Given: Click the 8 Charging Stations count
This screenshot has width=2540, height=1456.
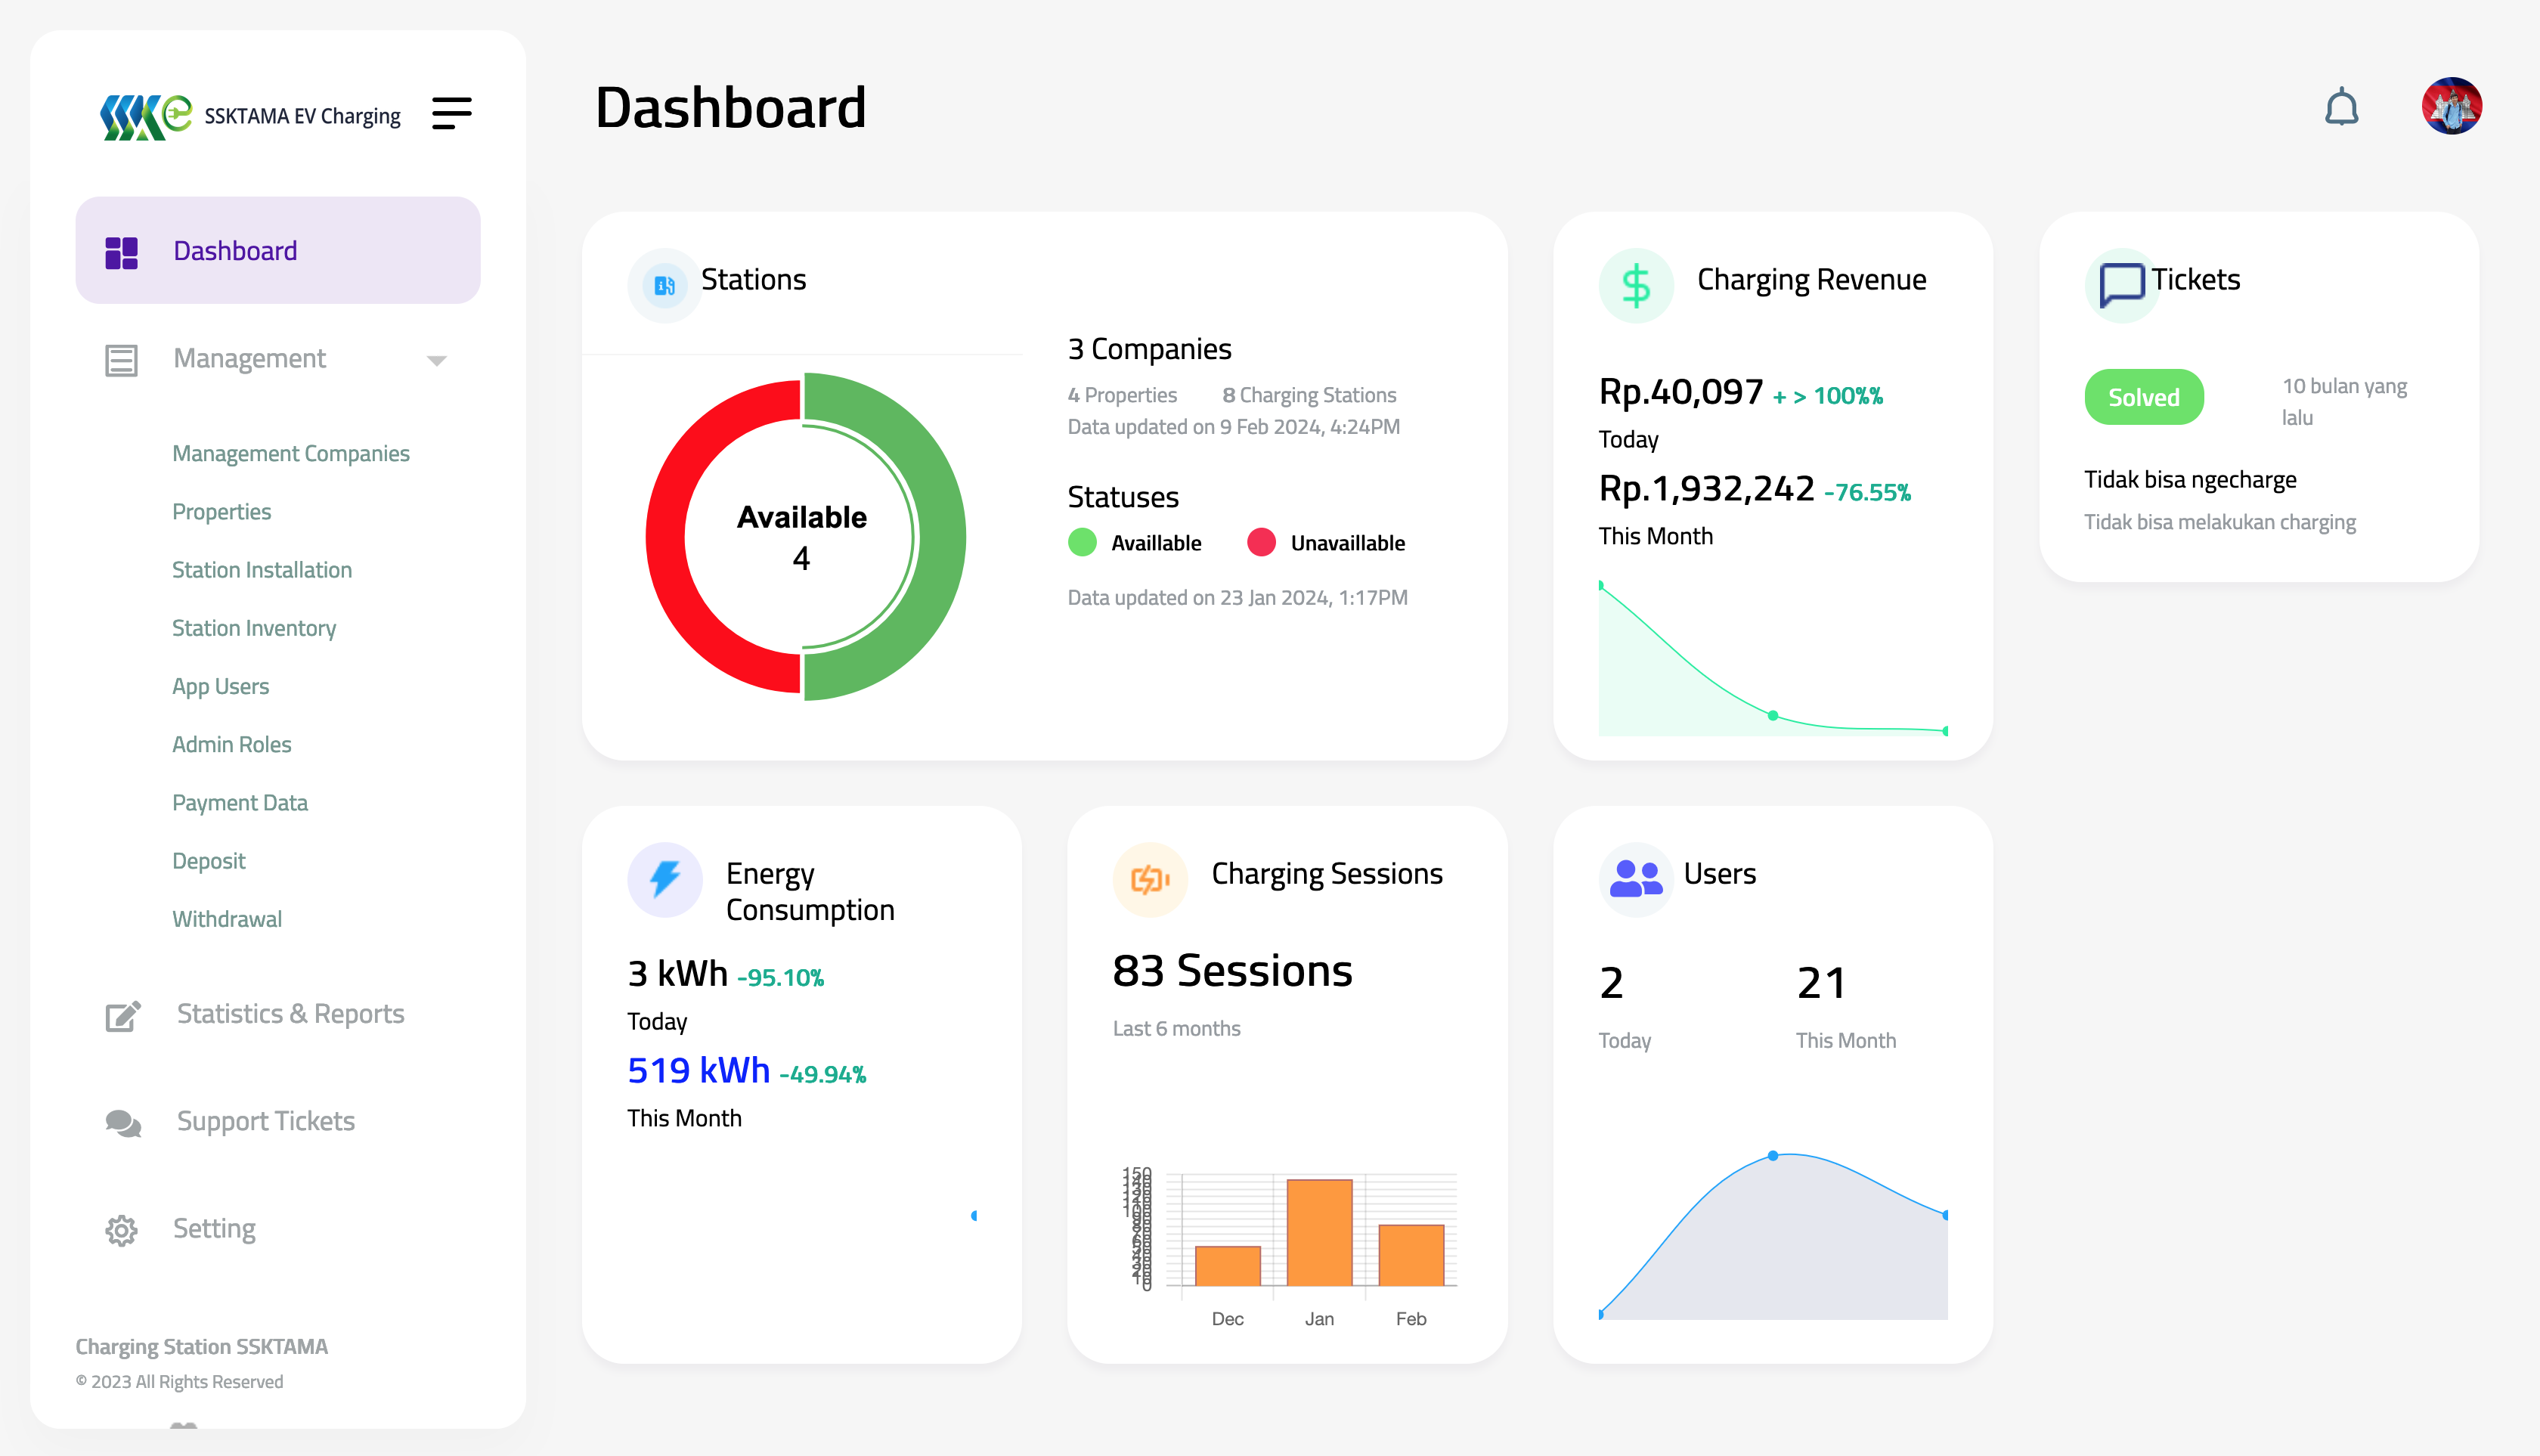Looking at the screenshot, I should point(1309,395).
